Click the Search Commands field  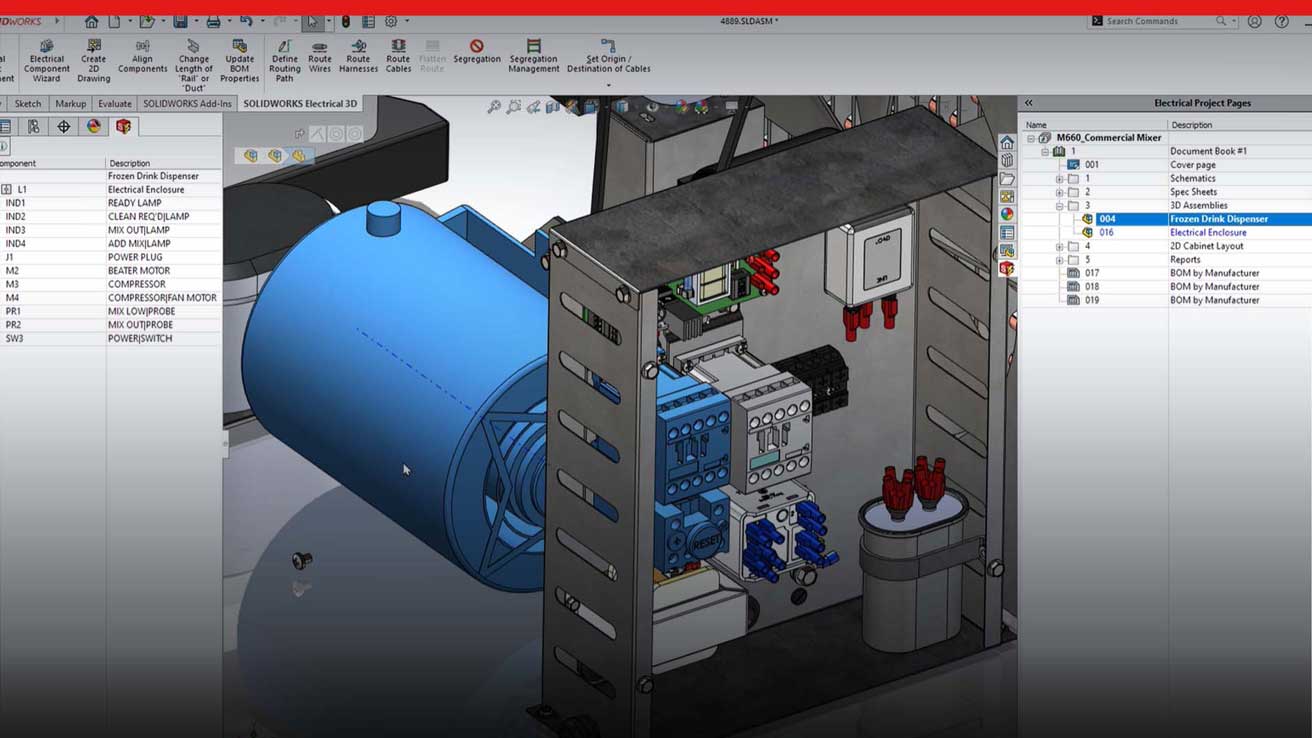point(1163,21)
